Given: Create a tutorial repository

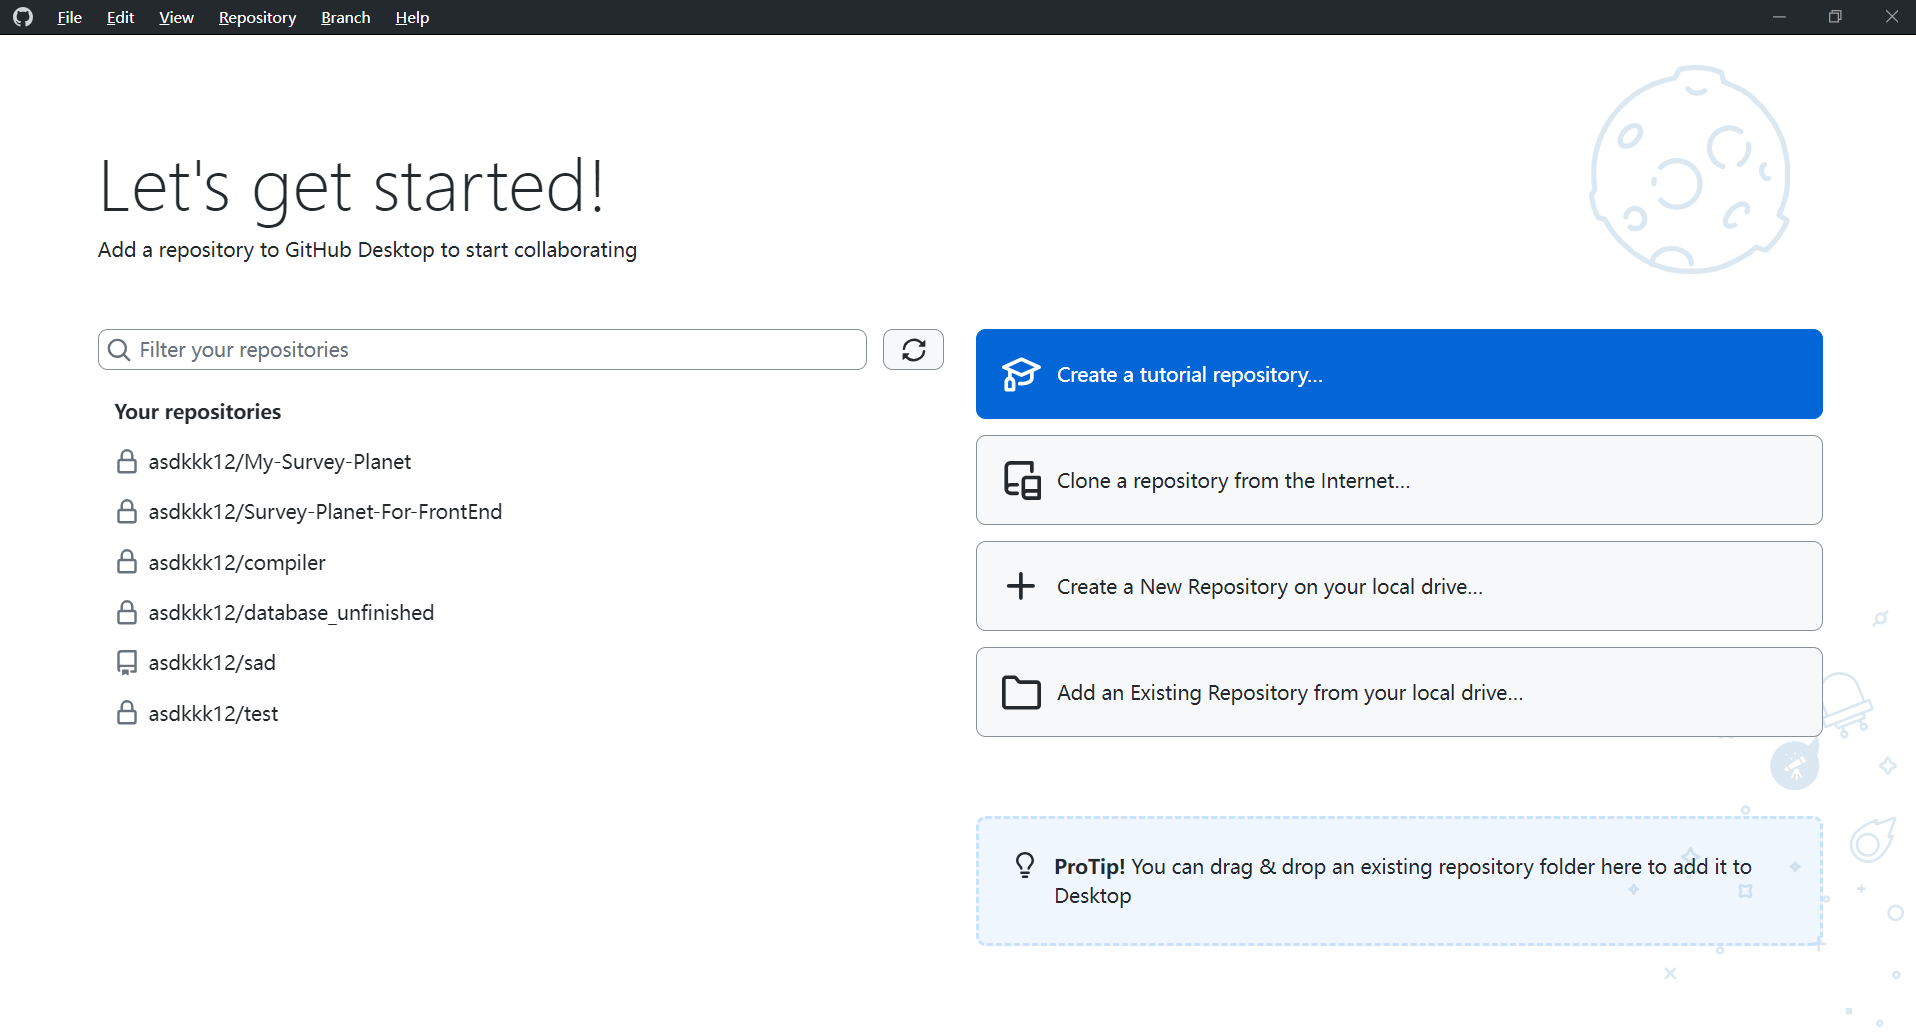Looking at the screenshot, I should coord(1398,374).
